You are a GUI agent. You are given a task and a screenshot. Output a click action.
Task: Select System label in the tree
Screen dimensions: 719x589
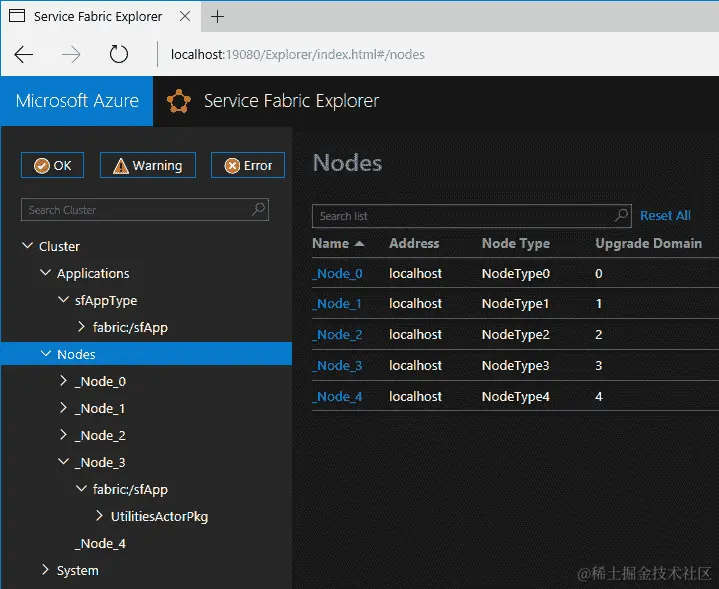(x=77, y=571)
